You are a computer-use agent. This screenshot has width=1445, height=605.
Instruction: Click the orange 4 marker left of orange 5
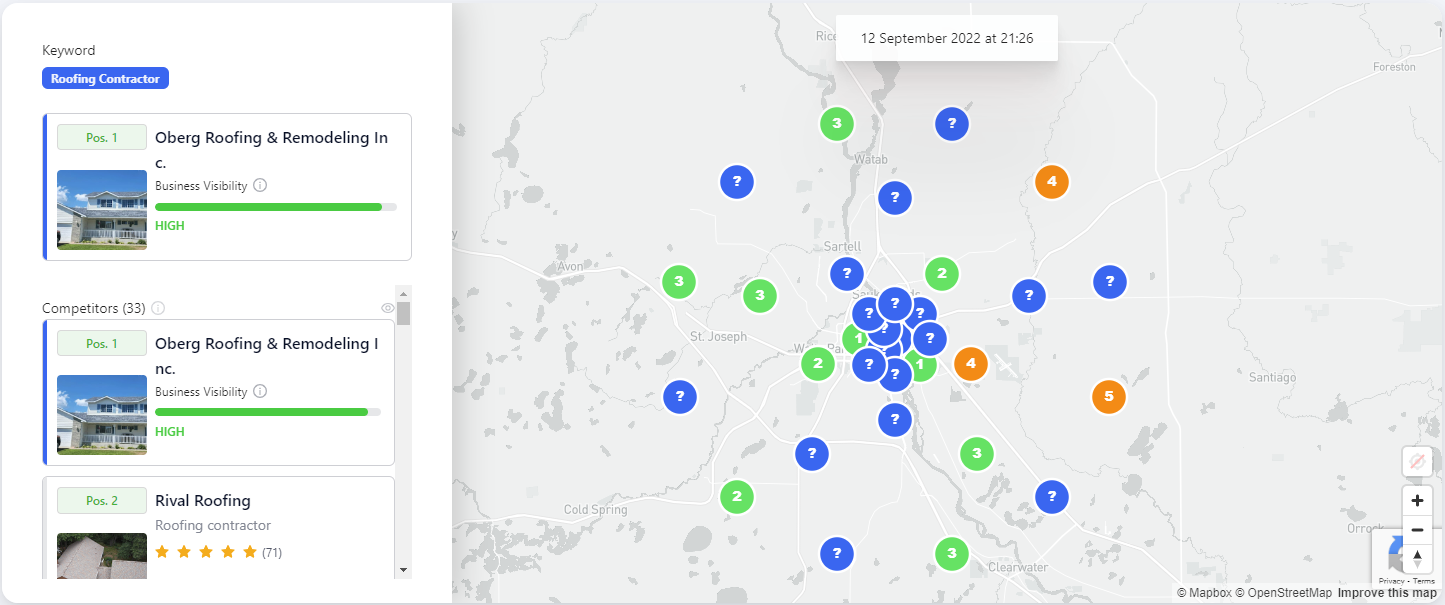click(971, 363)
